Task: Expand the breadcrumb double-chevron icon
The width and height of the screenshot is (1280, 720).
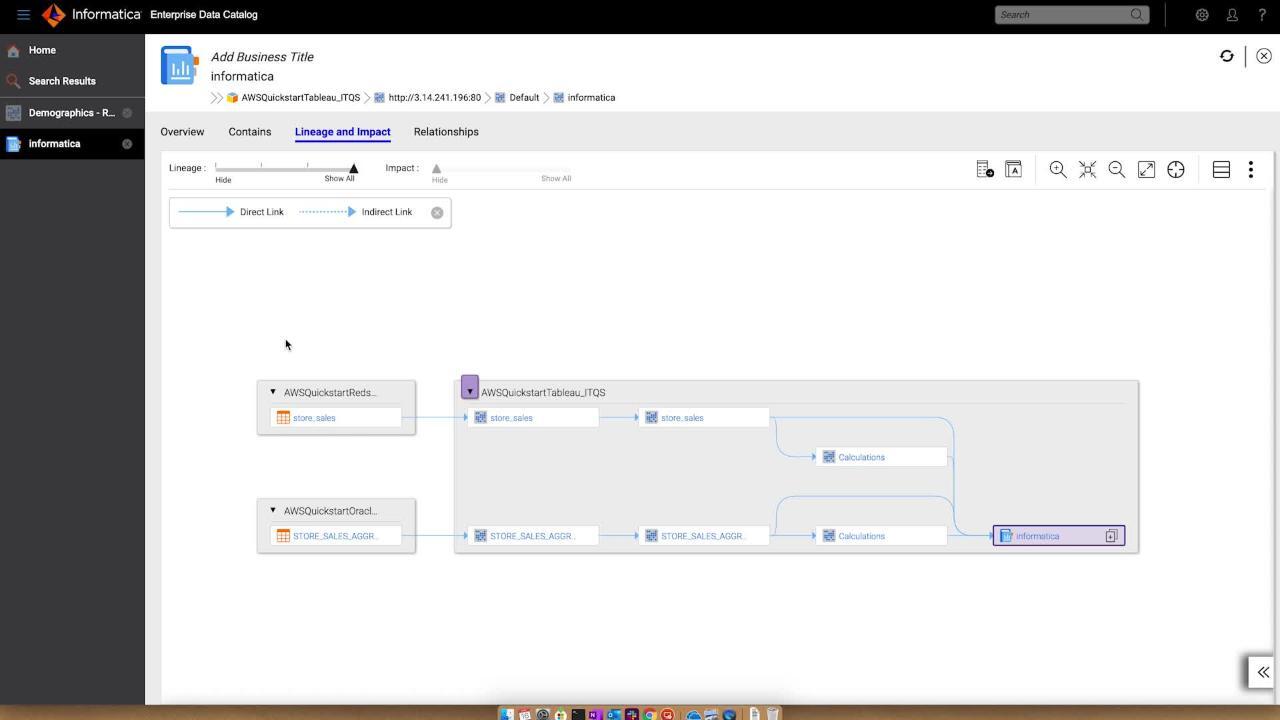Action: (217, 98)
